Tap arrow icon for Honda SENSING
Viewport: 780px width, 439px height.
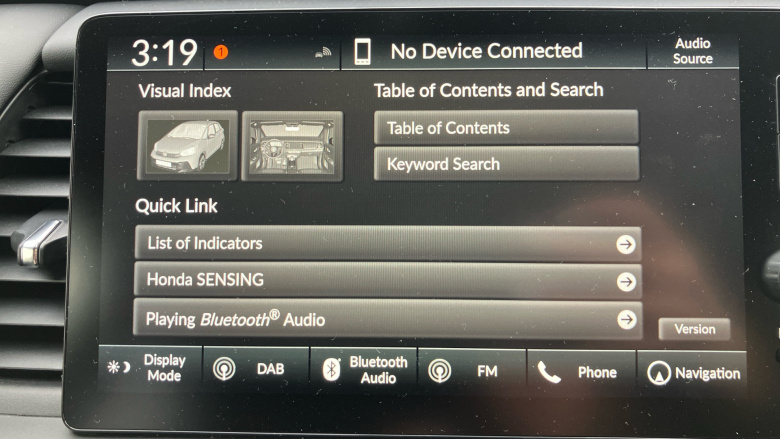[626, 281]
